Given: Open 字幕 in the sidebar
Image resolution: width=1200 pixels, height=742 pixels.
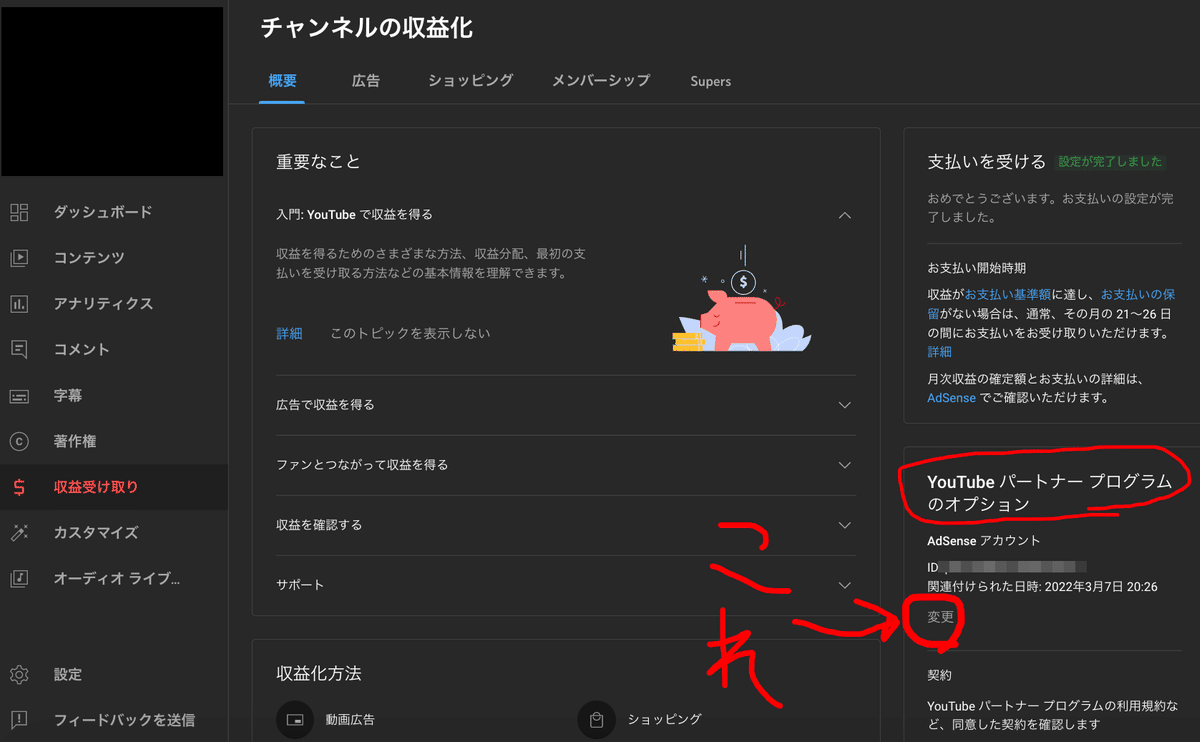Looking at the screenshot, I should click(68, 396).
